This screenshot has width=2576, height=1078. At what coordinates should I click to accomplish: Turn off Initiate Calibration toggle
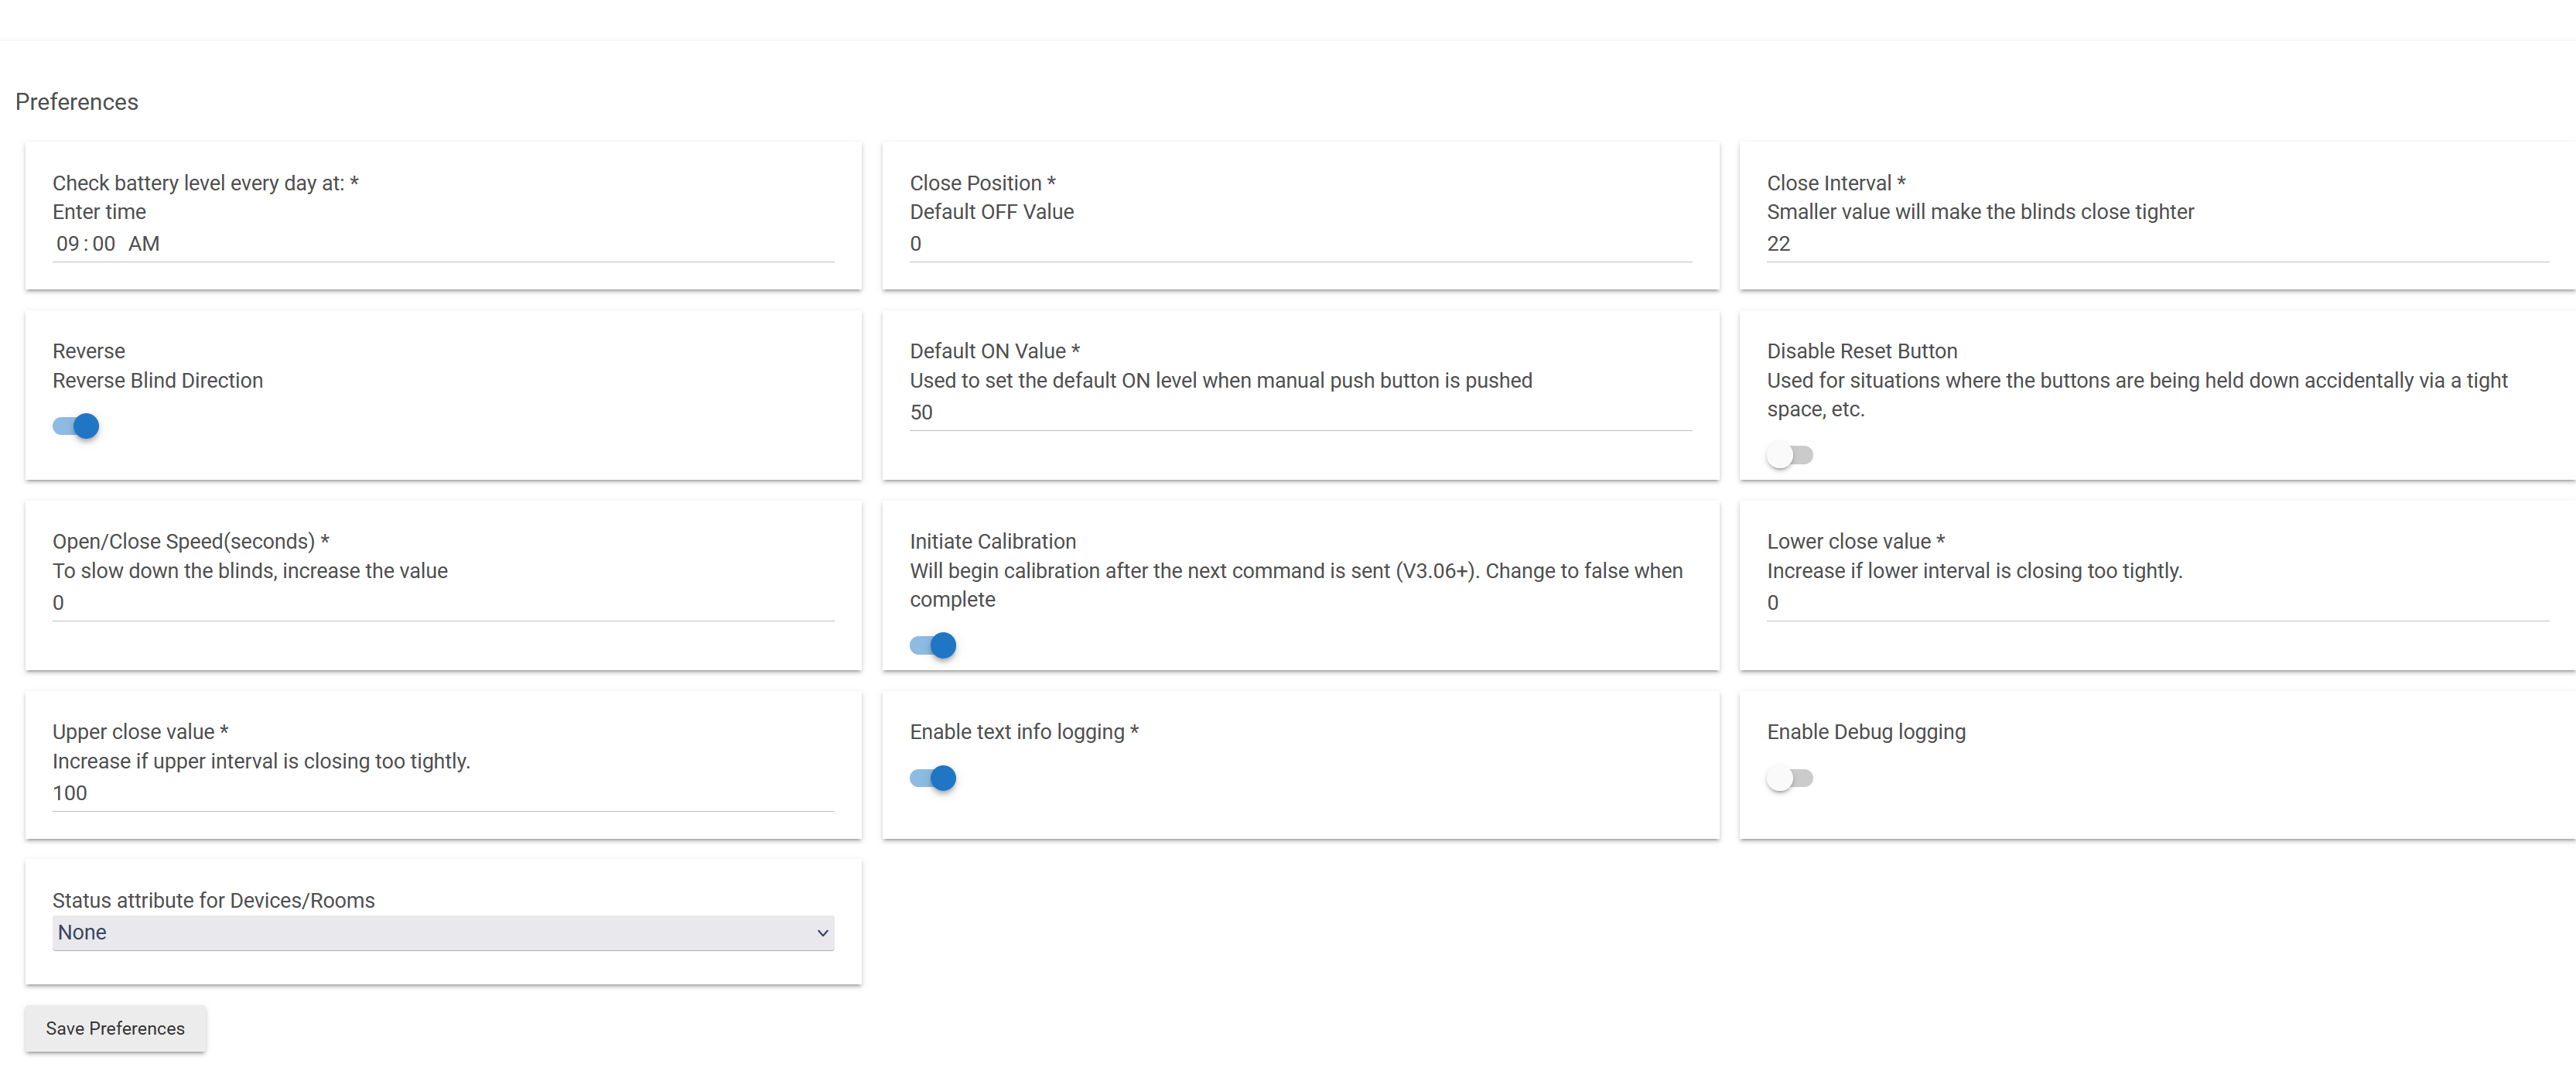pos(932,645)
